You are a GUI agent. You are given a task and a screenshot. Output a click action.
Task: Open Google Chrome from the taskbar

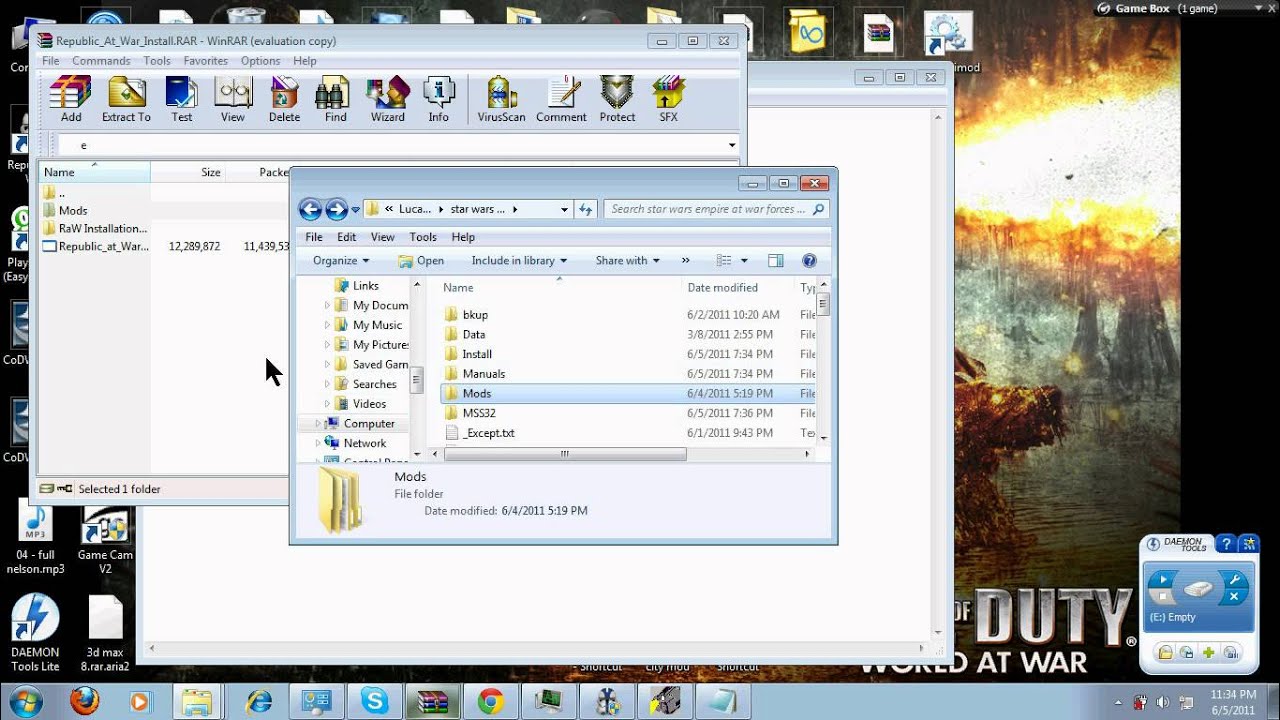(490, 701)
